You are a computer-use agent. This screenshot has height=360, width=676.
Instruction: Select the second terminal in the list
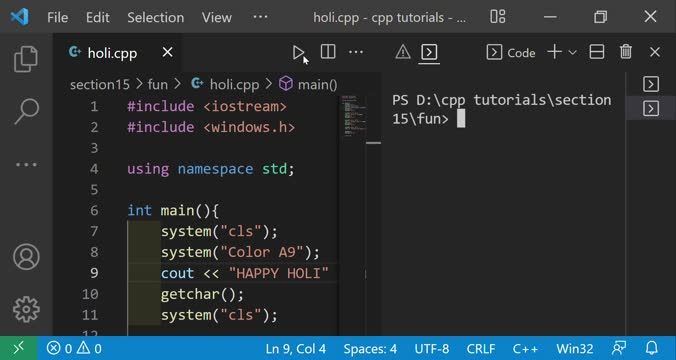point(651,108)
